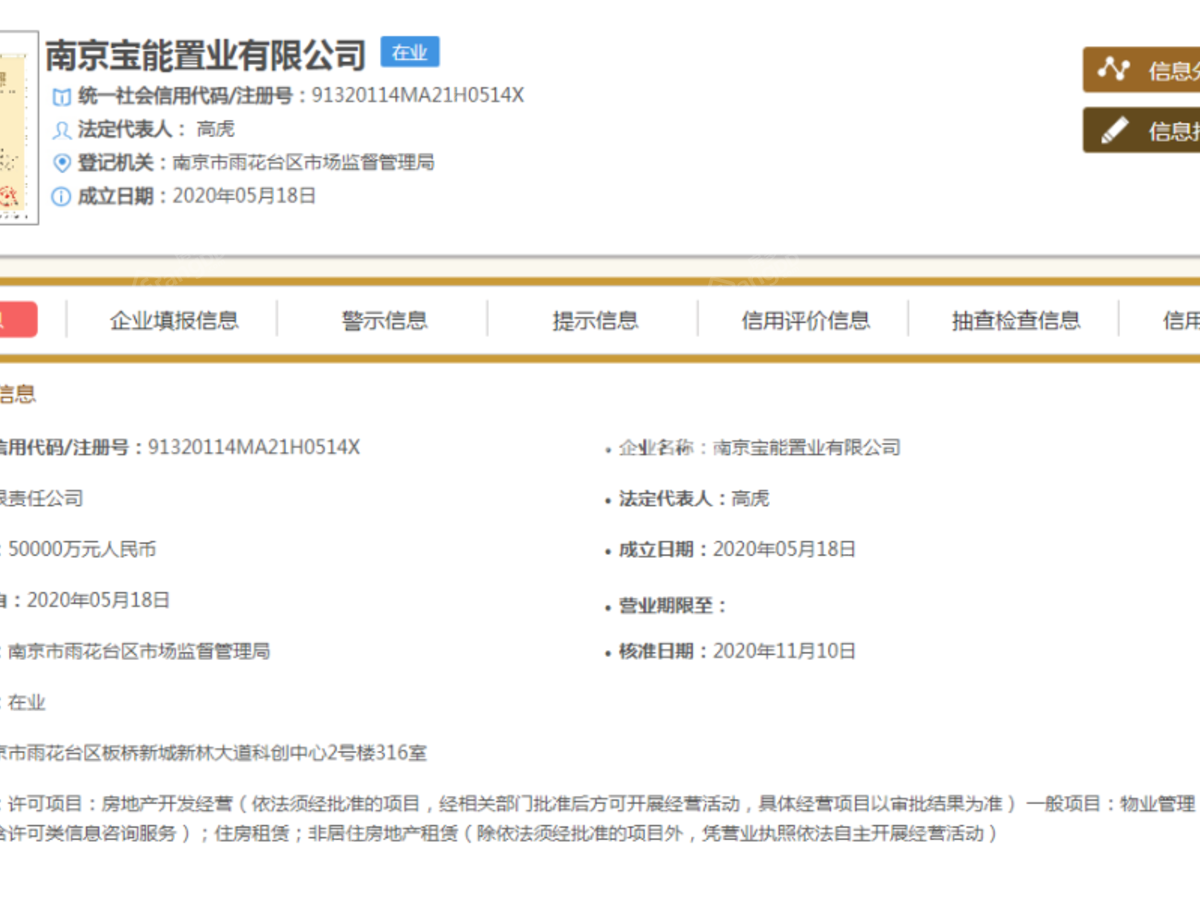Click header establishment date 2020年05月18日
The height and width of the screenshot is (900, 1200).
tap(244, 195)
